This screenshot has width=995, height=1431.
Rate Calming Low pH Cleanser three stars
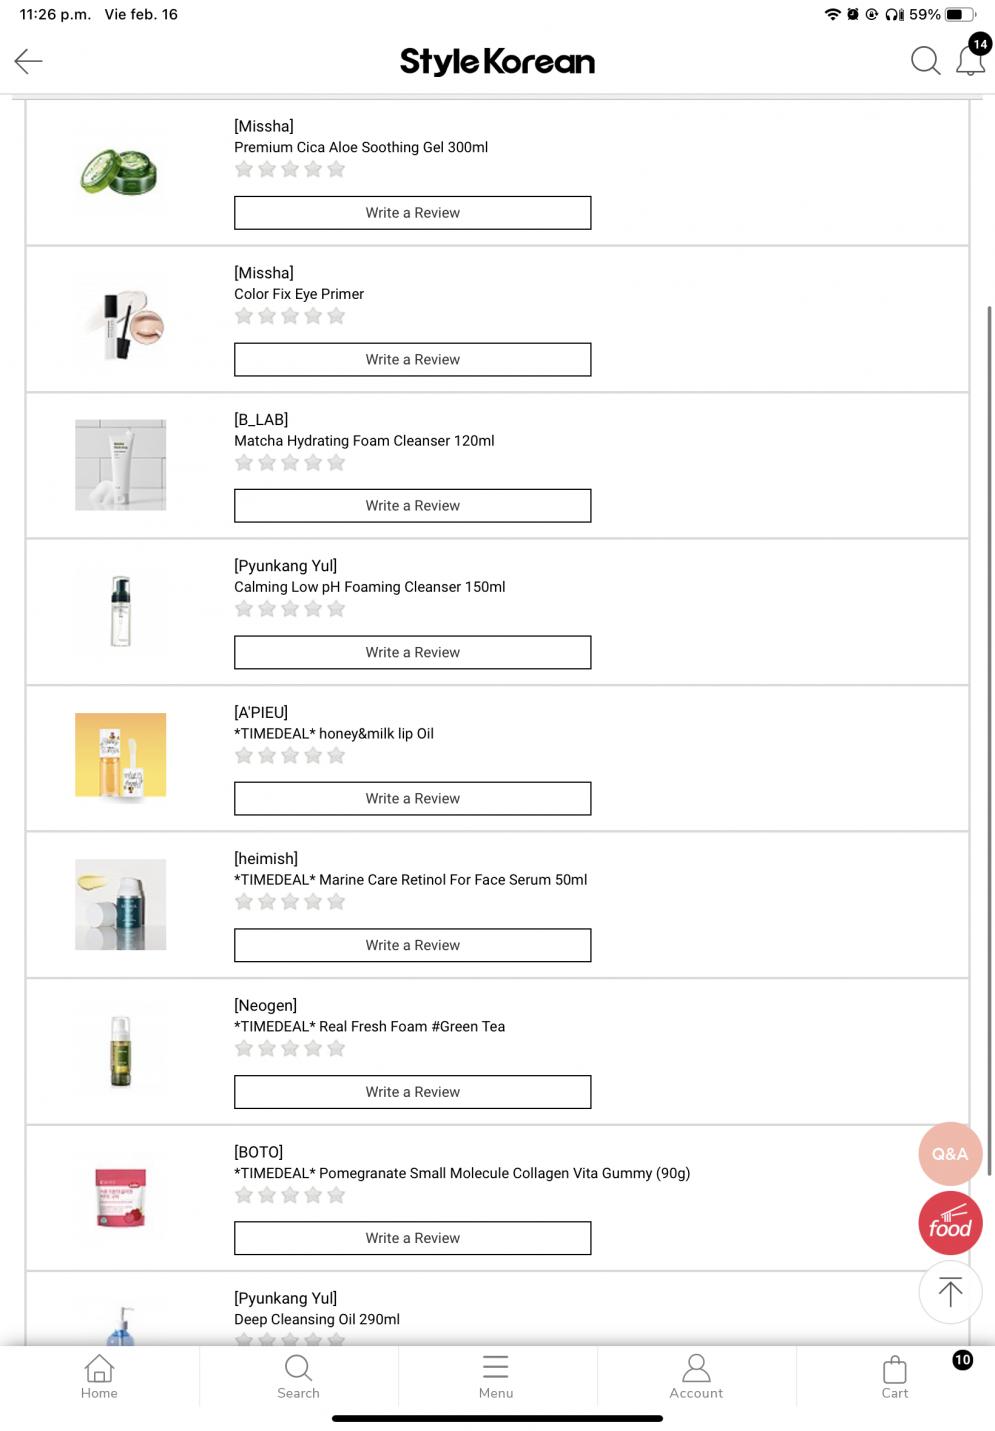click(290, 609)
